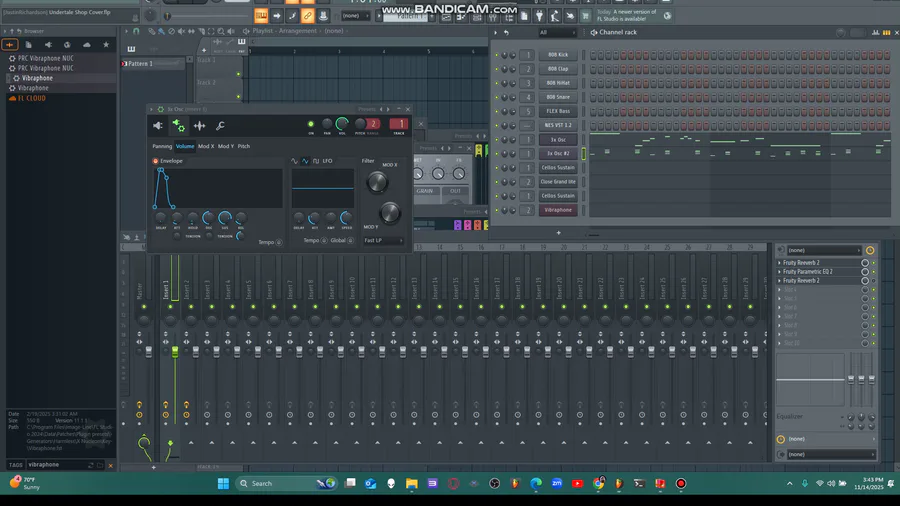Select the playlist zoom magnifier tool
Image resolution: width=900 pixels, height=506 pixels.
point(220,32)
